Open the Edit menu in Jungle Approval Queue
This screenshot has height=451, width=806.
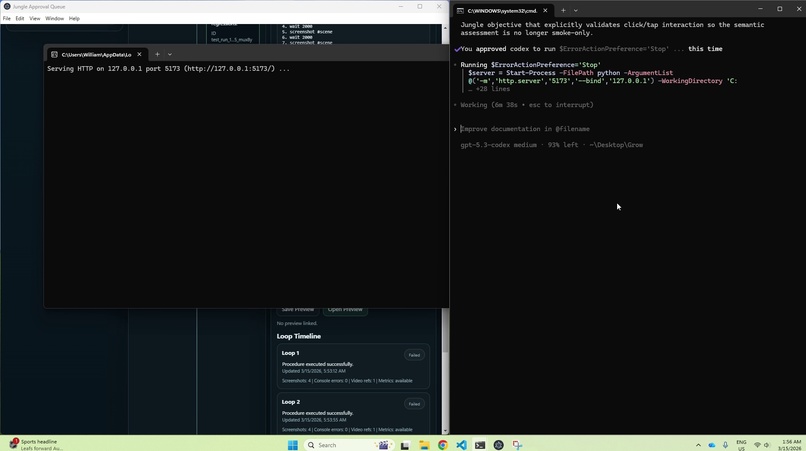pyautogui.click(x=20, y=19)
